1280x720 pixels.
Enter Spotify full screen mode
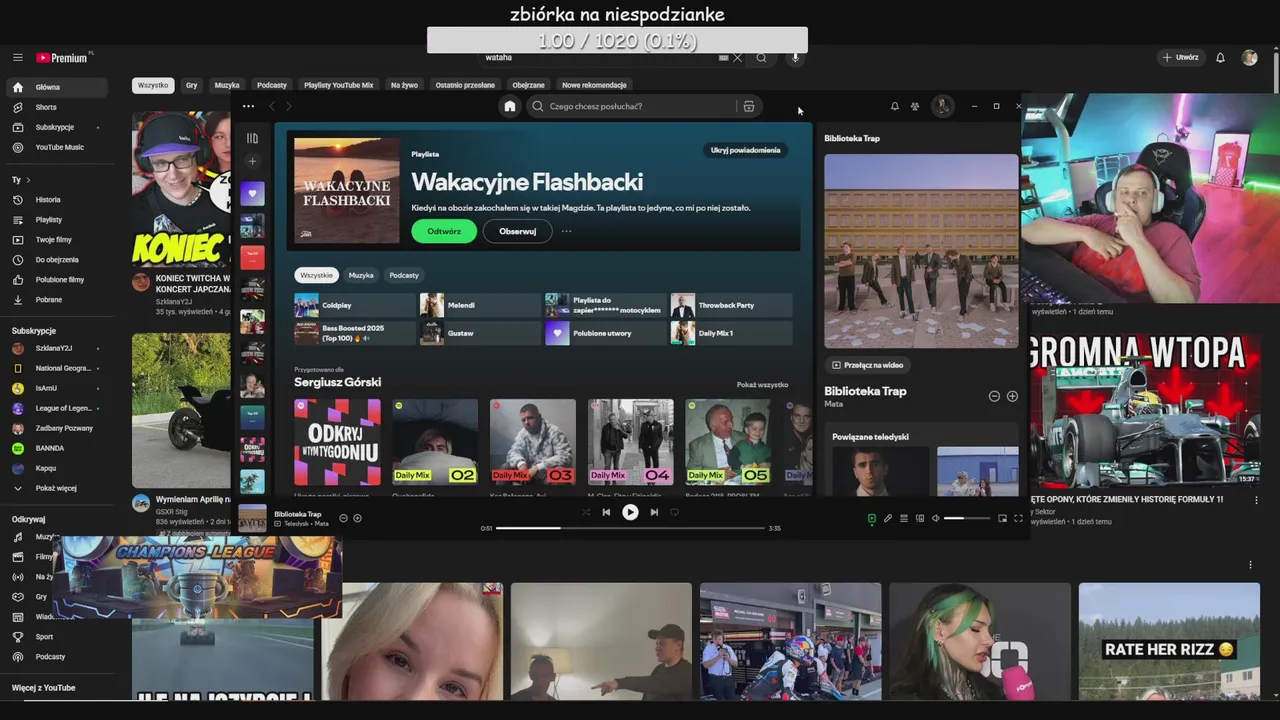point(1018,518)
